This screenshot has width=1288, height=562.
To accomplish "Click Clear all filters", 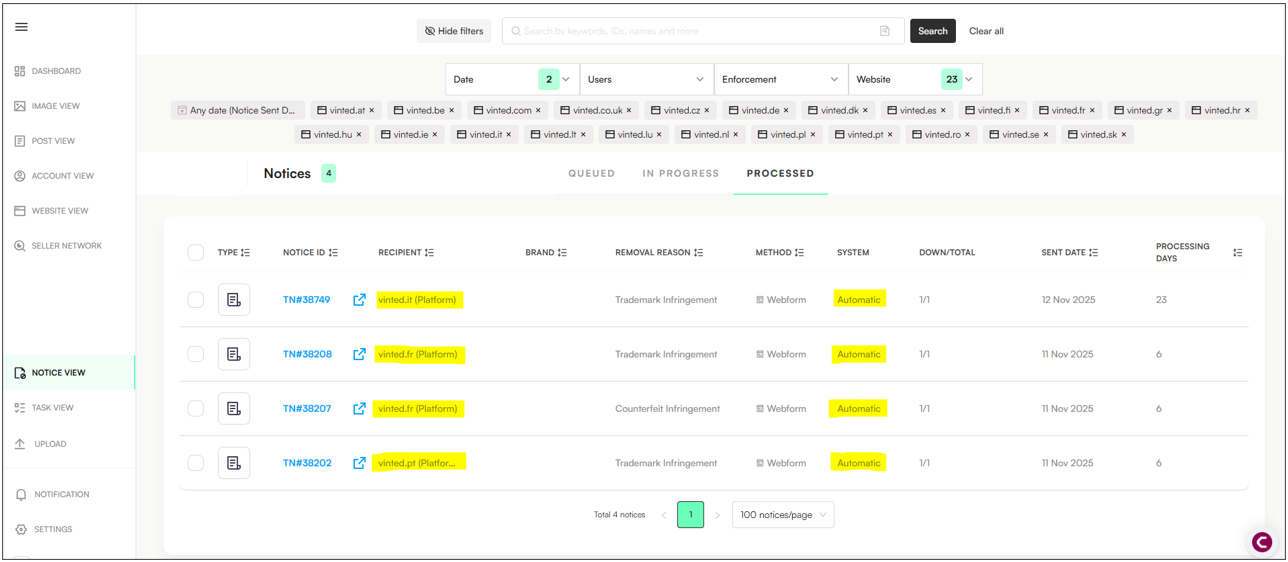I will [986, 31].
